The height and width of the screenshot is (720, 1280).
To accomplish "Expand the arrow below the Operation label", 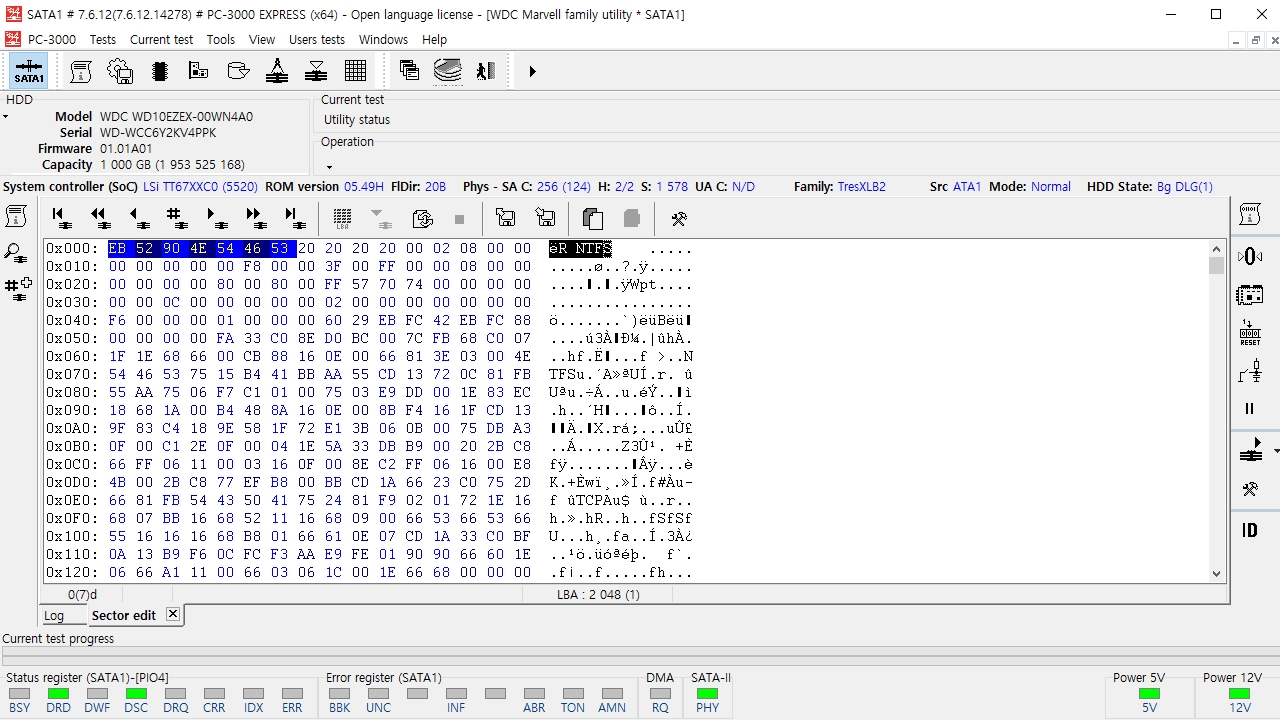I will pos(329,167).
